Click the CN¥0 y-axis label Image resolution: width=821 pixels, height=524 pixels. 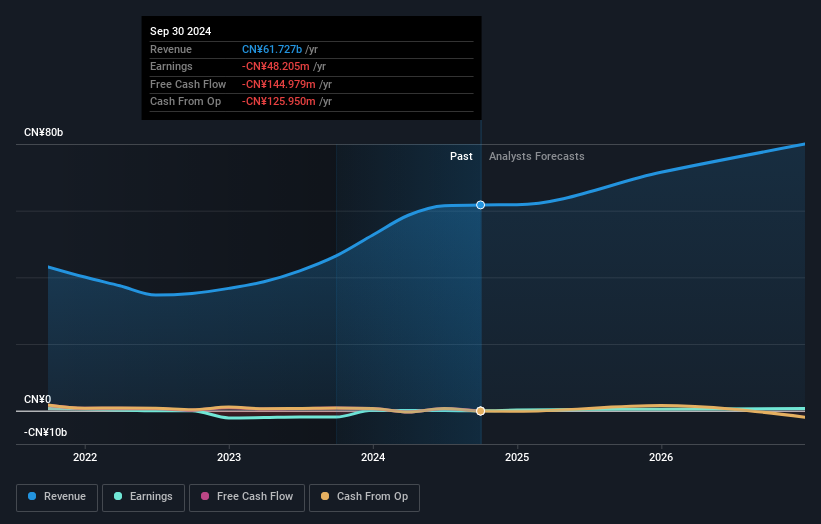pyautogui.click(x=38, y=399)
